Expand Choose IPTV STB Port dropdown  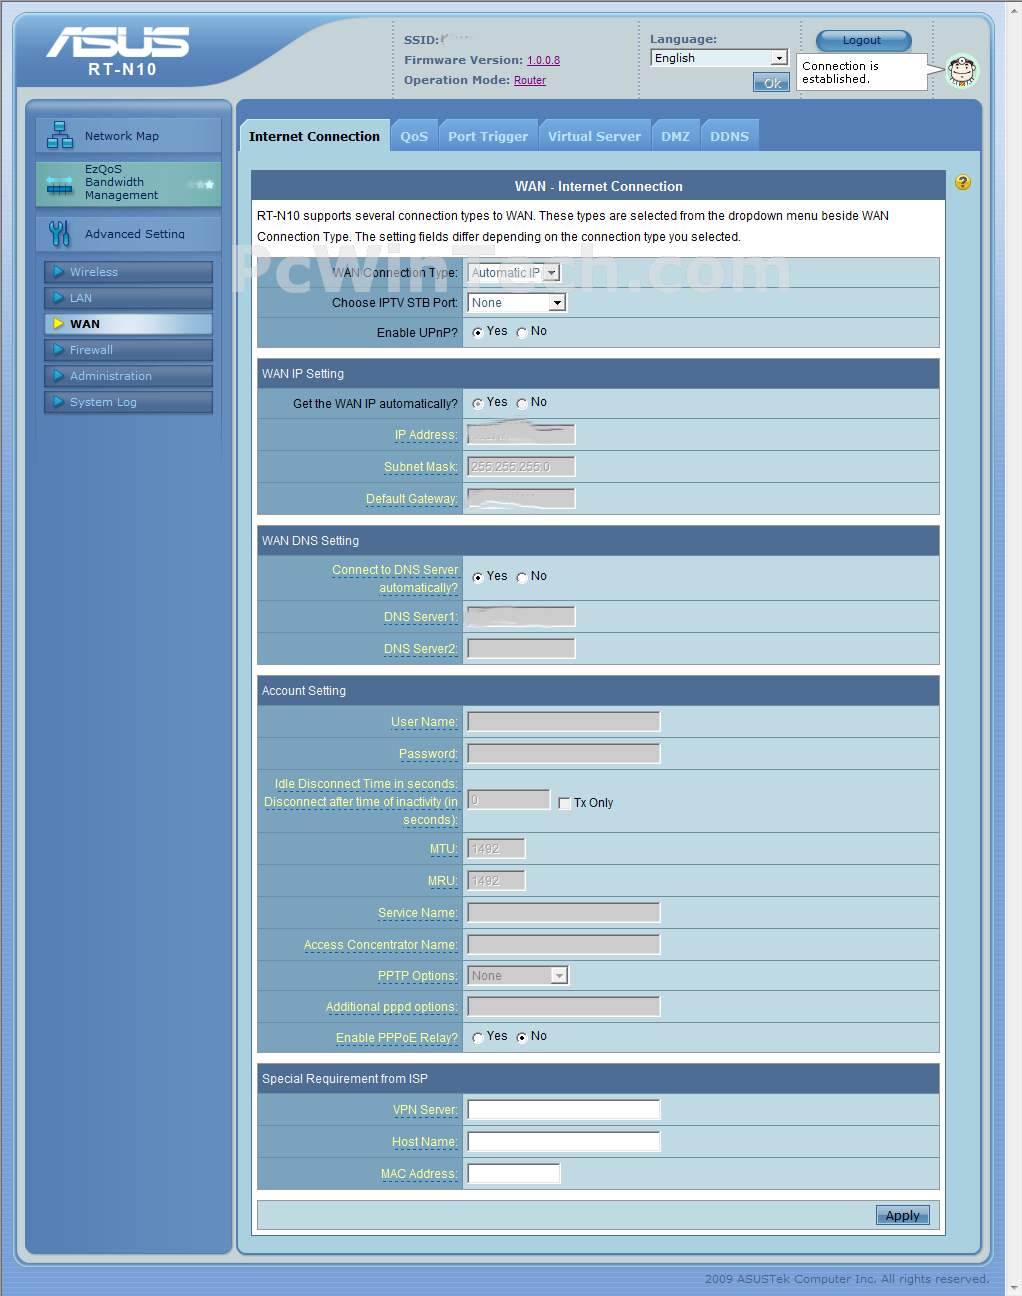[517, 303]
